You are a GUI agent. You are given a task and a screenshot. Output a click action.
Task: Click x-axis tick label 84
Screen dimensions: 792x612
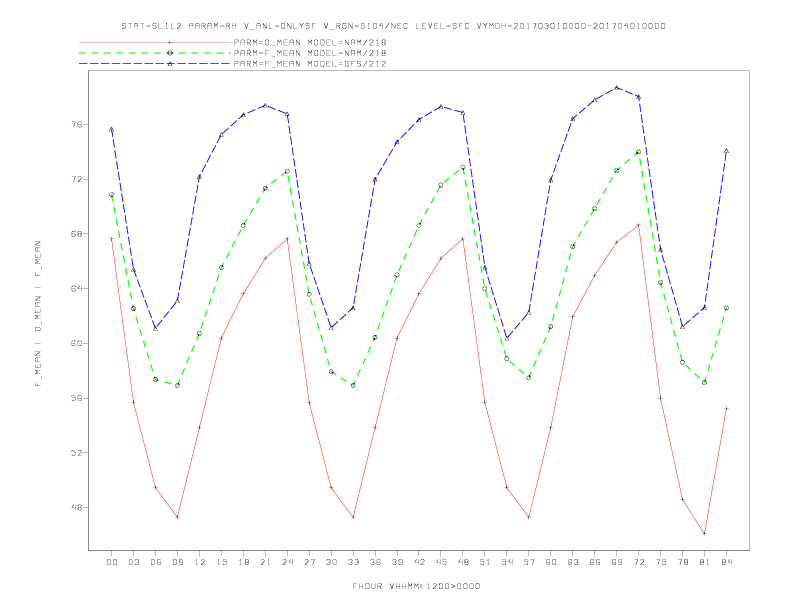[726, 562]
